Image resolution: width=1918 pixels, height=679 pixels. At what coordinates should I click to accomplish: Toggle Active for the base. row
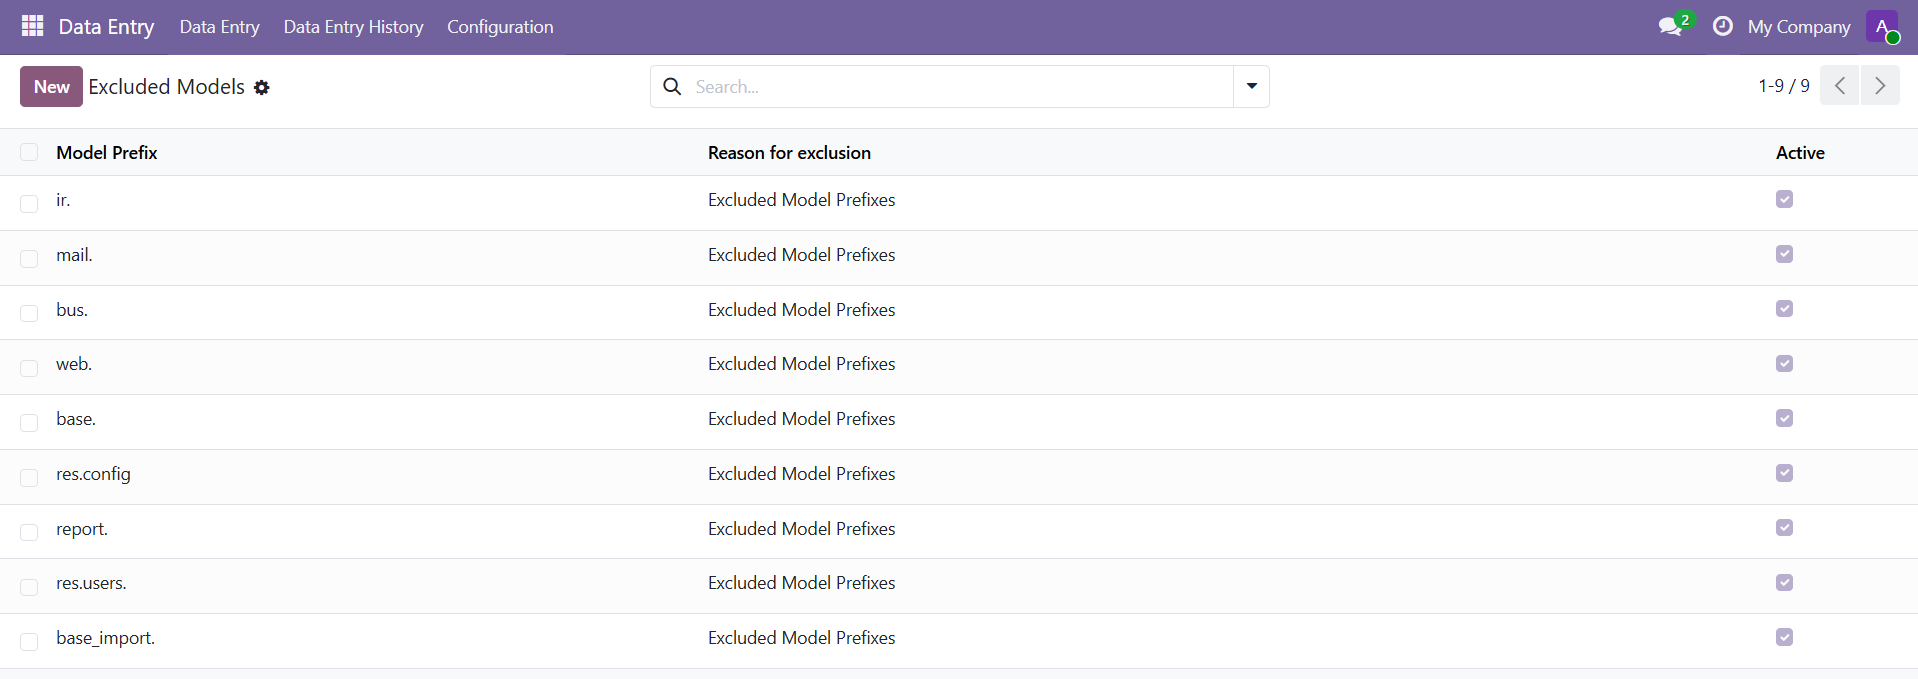(x=1784, y=418)
